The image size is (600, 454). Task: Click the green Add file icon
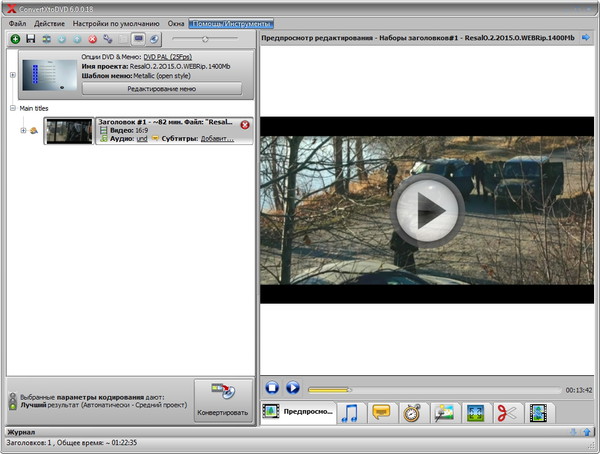(x=15, y=39)
